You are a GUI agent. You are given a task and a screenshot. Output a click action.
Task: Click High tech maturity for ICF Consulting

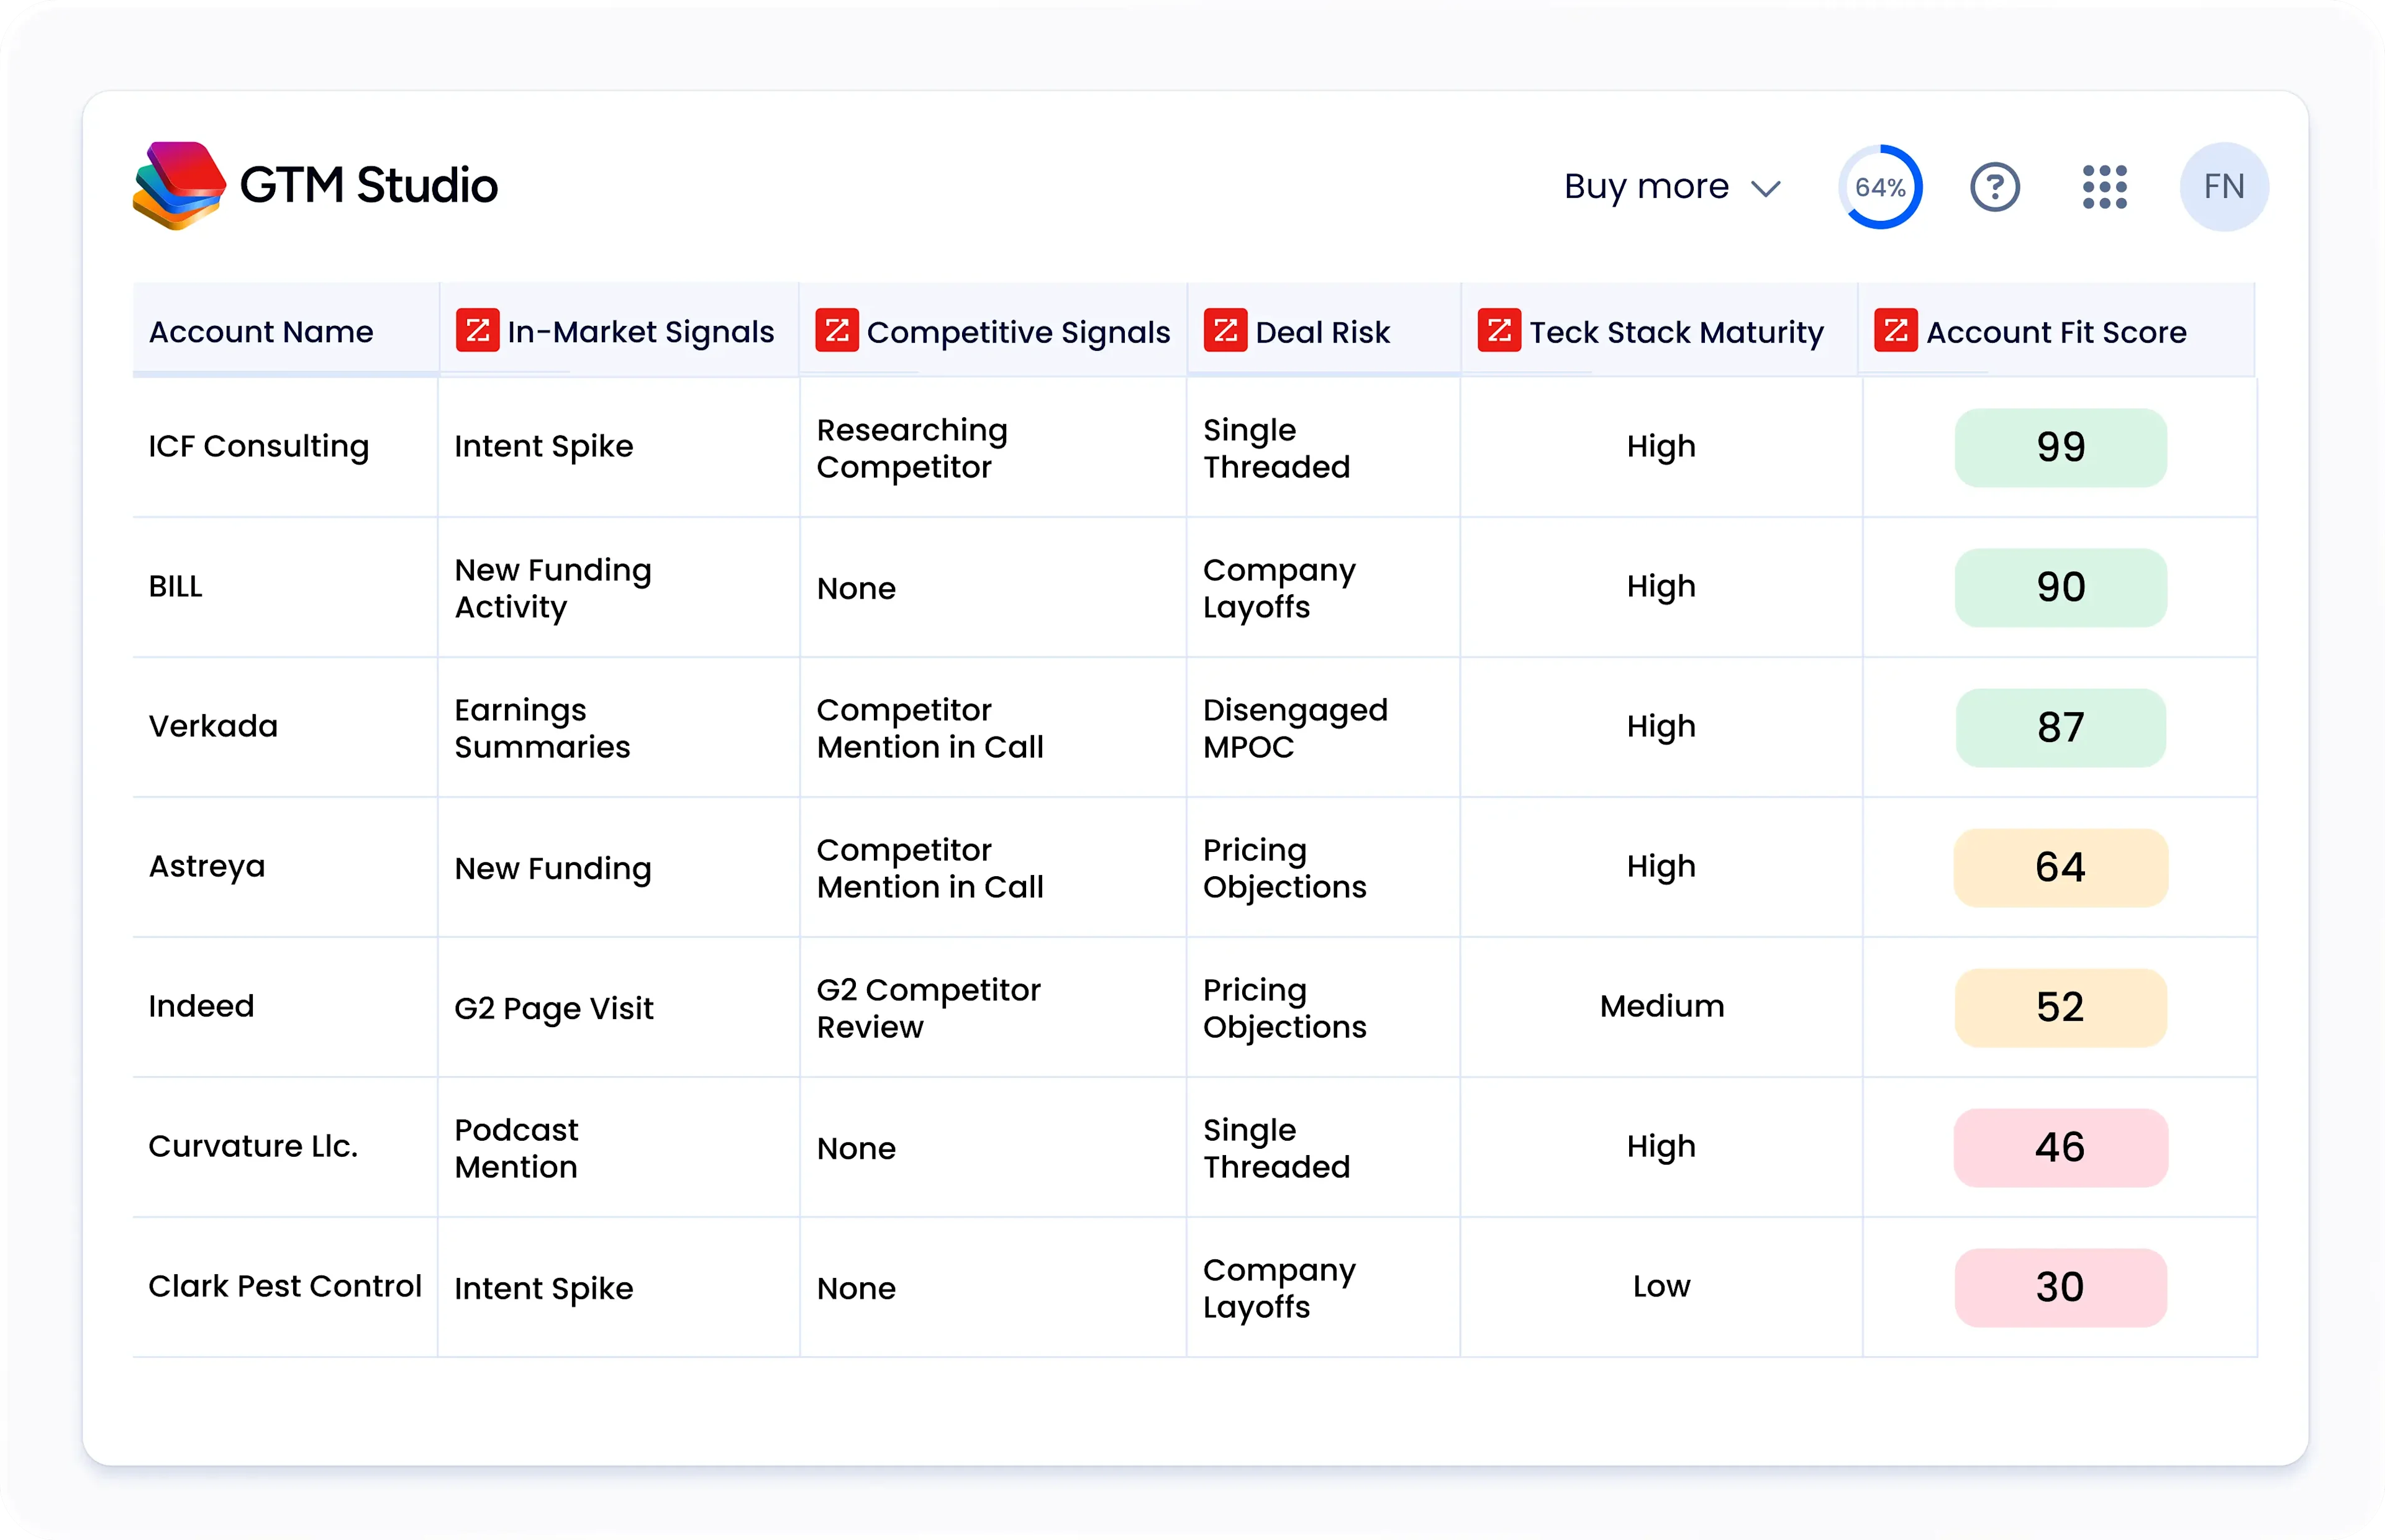coord(1661,447)
